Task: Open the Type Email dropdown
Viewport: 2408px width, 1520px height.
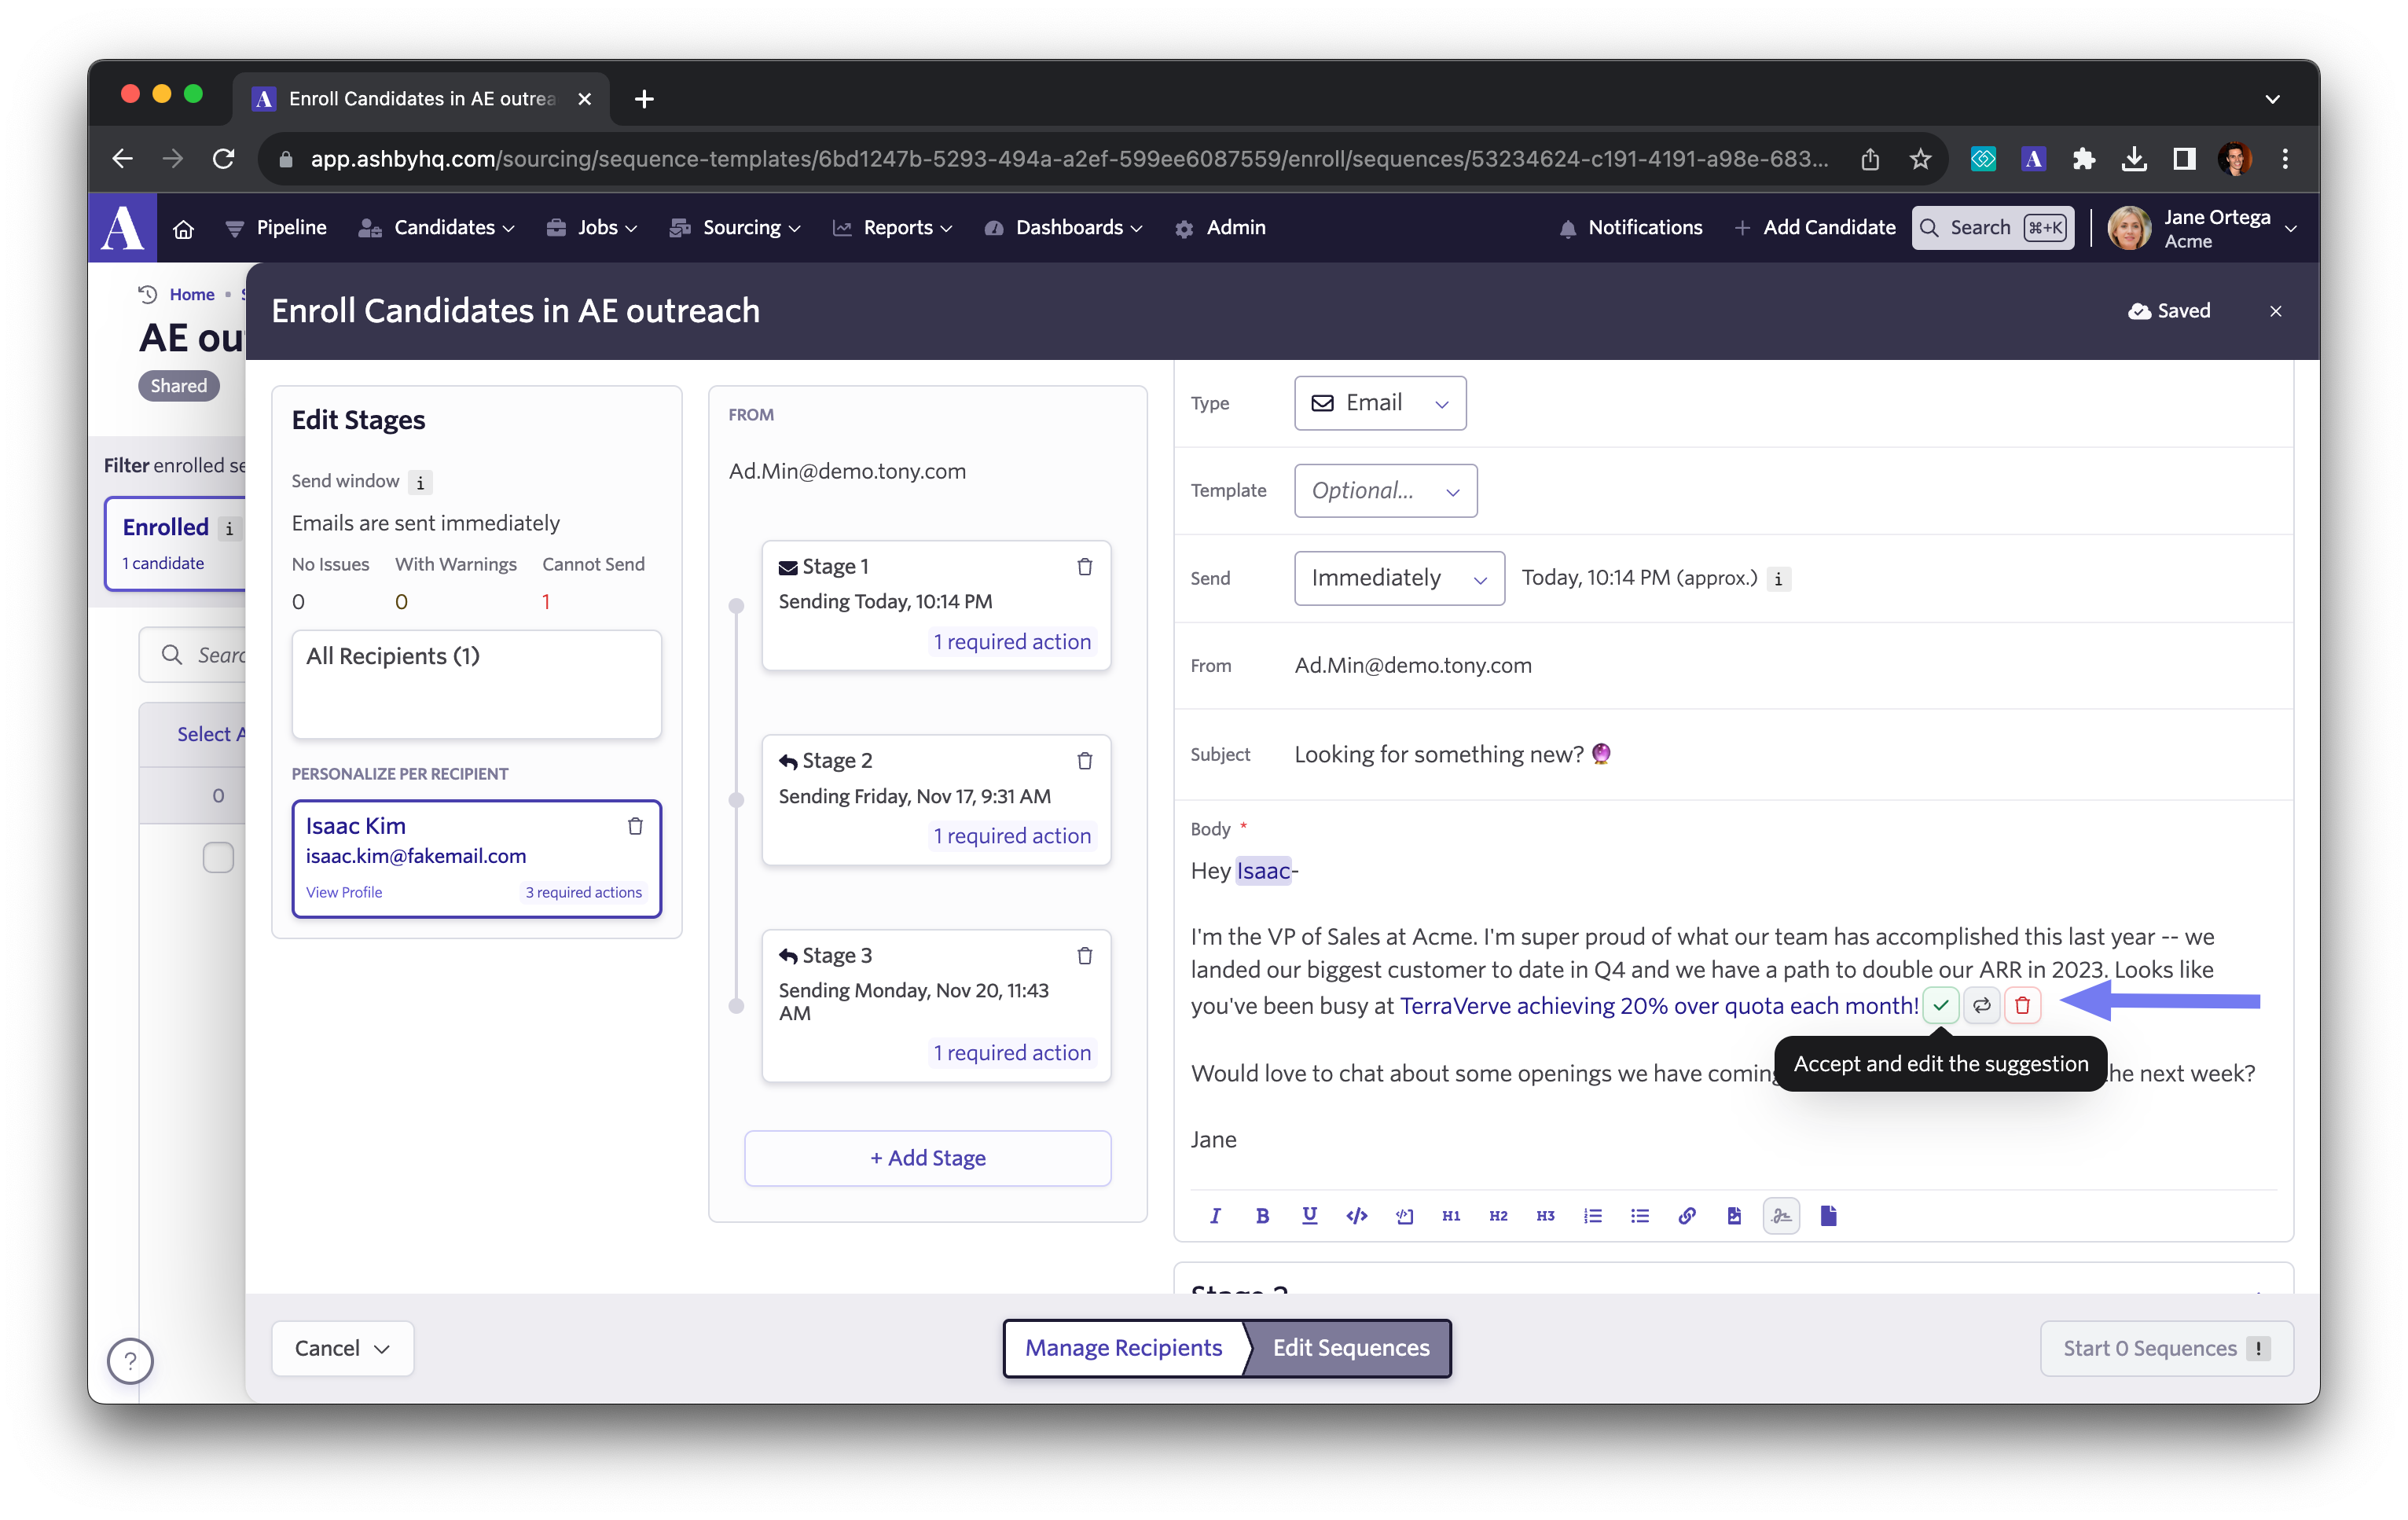Action: tap(1379, 403)
